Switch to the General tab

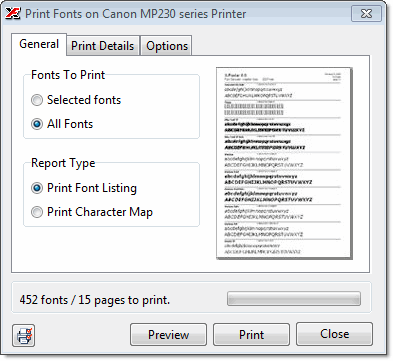39,44
